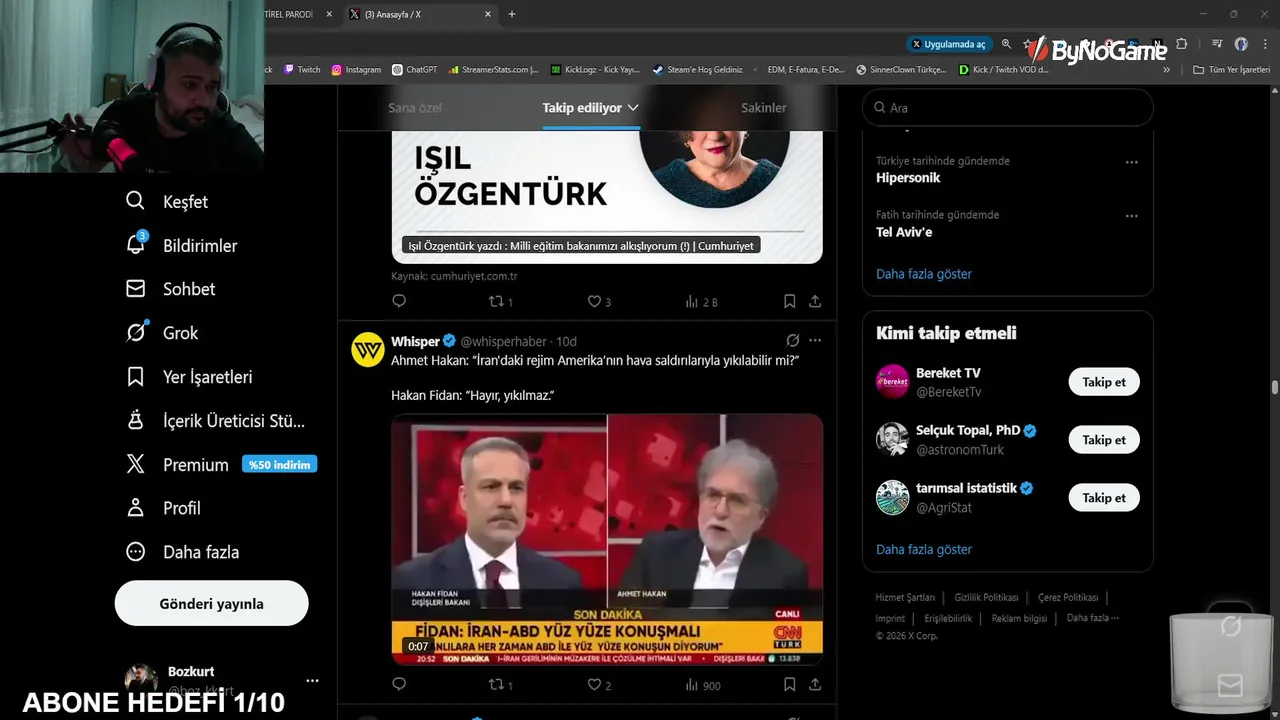Share the Işıl Özgentürk post

click(x=815, y=301)
